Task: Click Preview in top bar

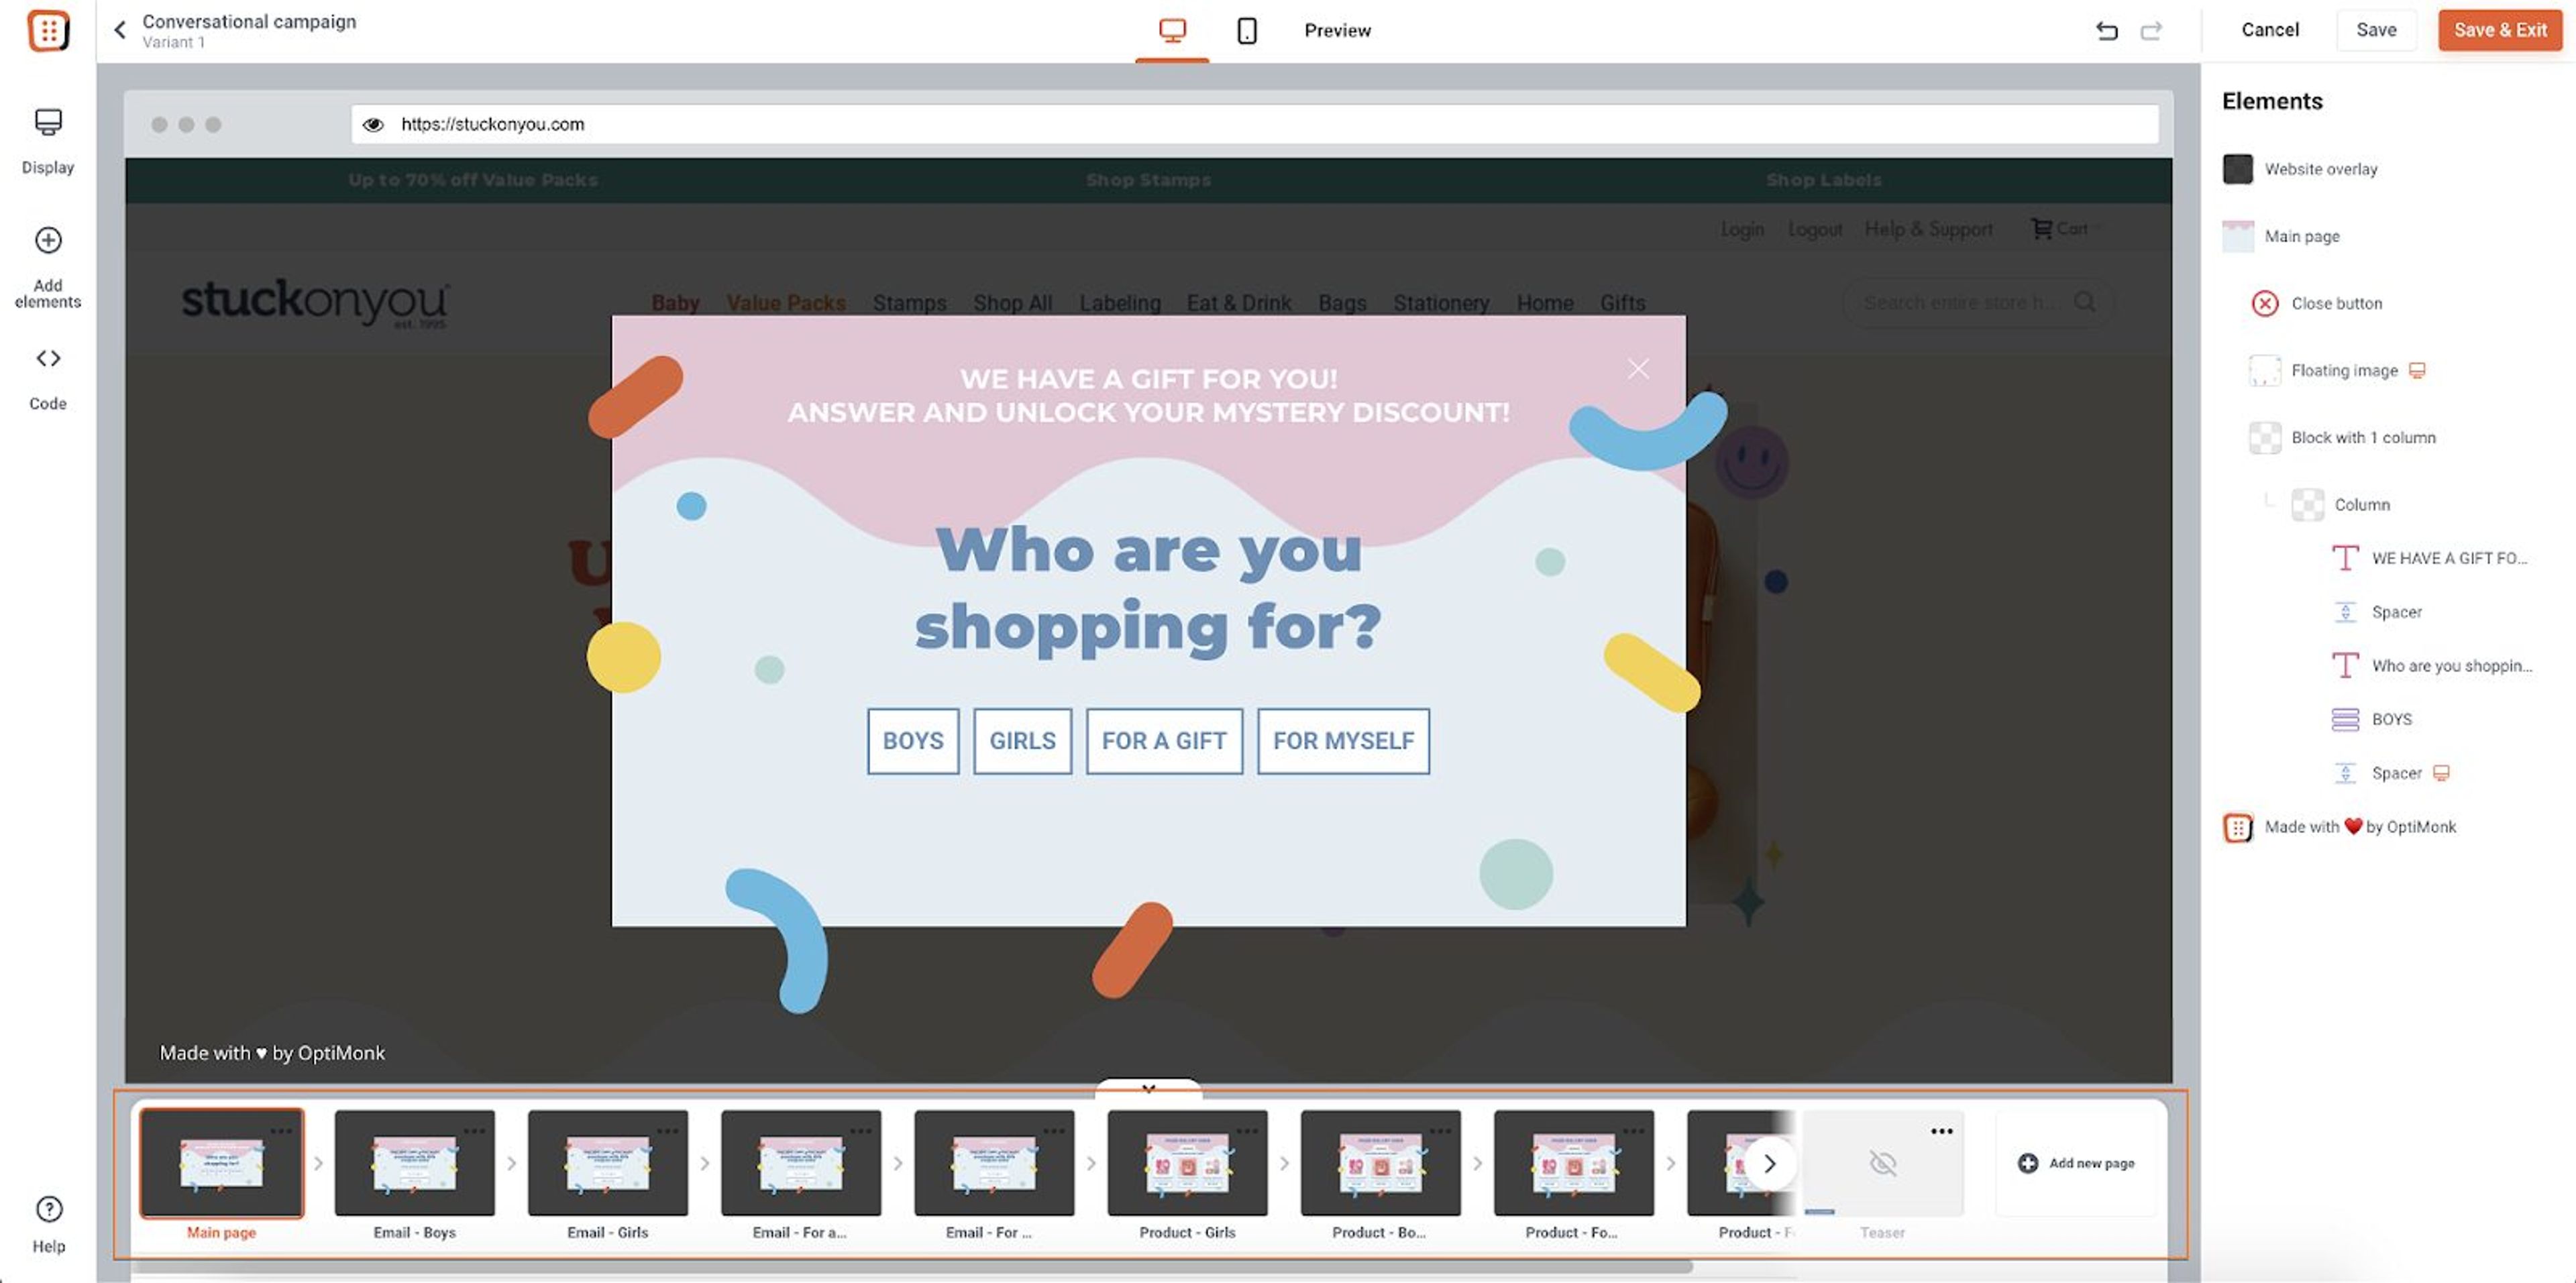Action: 1337,31
